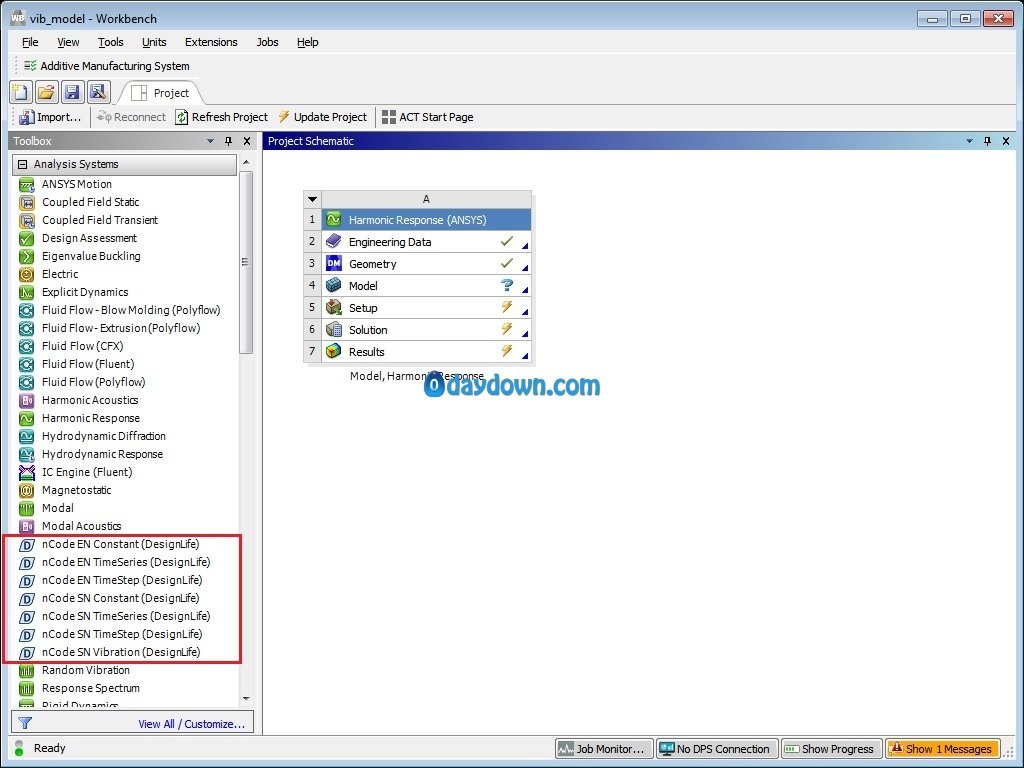Select the Model cell
This screenshot has height=768, width=1024.
click(426, 286)
